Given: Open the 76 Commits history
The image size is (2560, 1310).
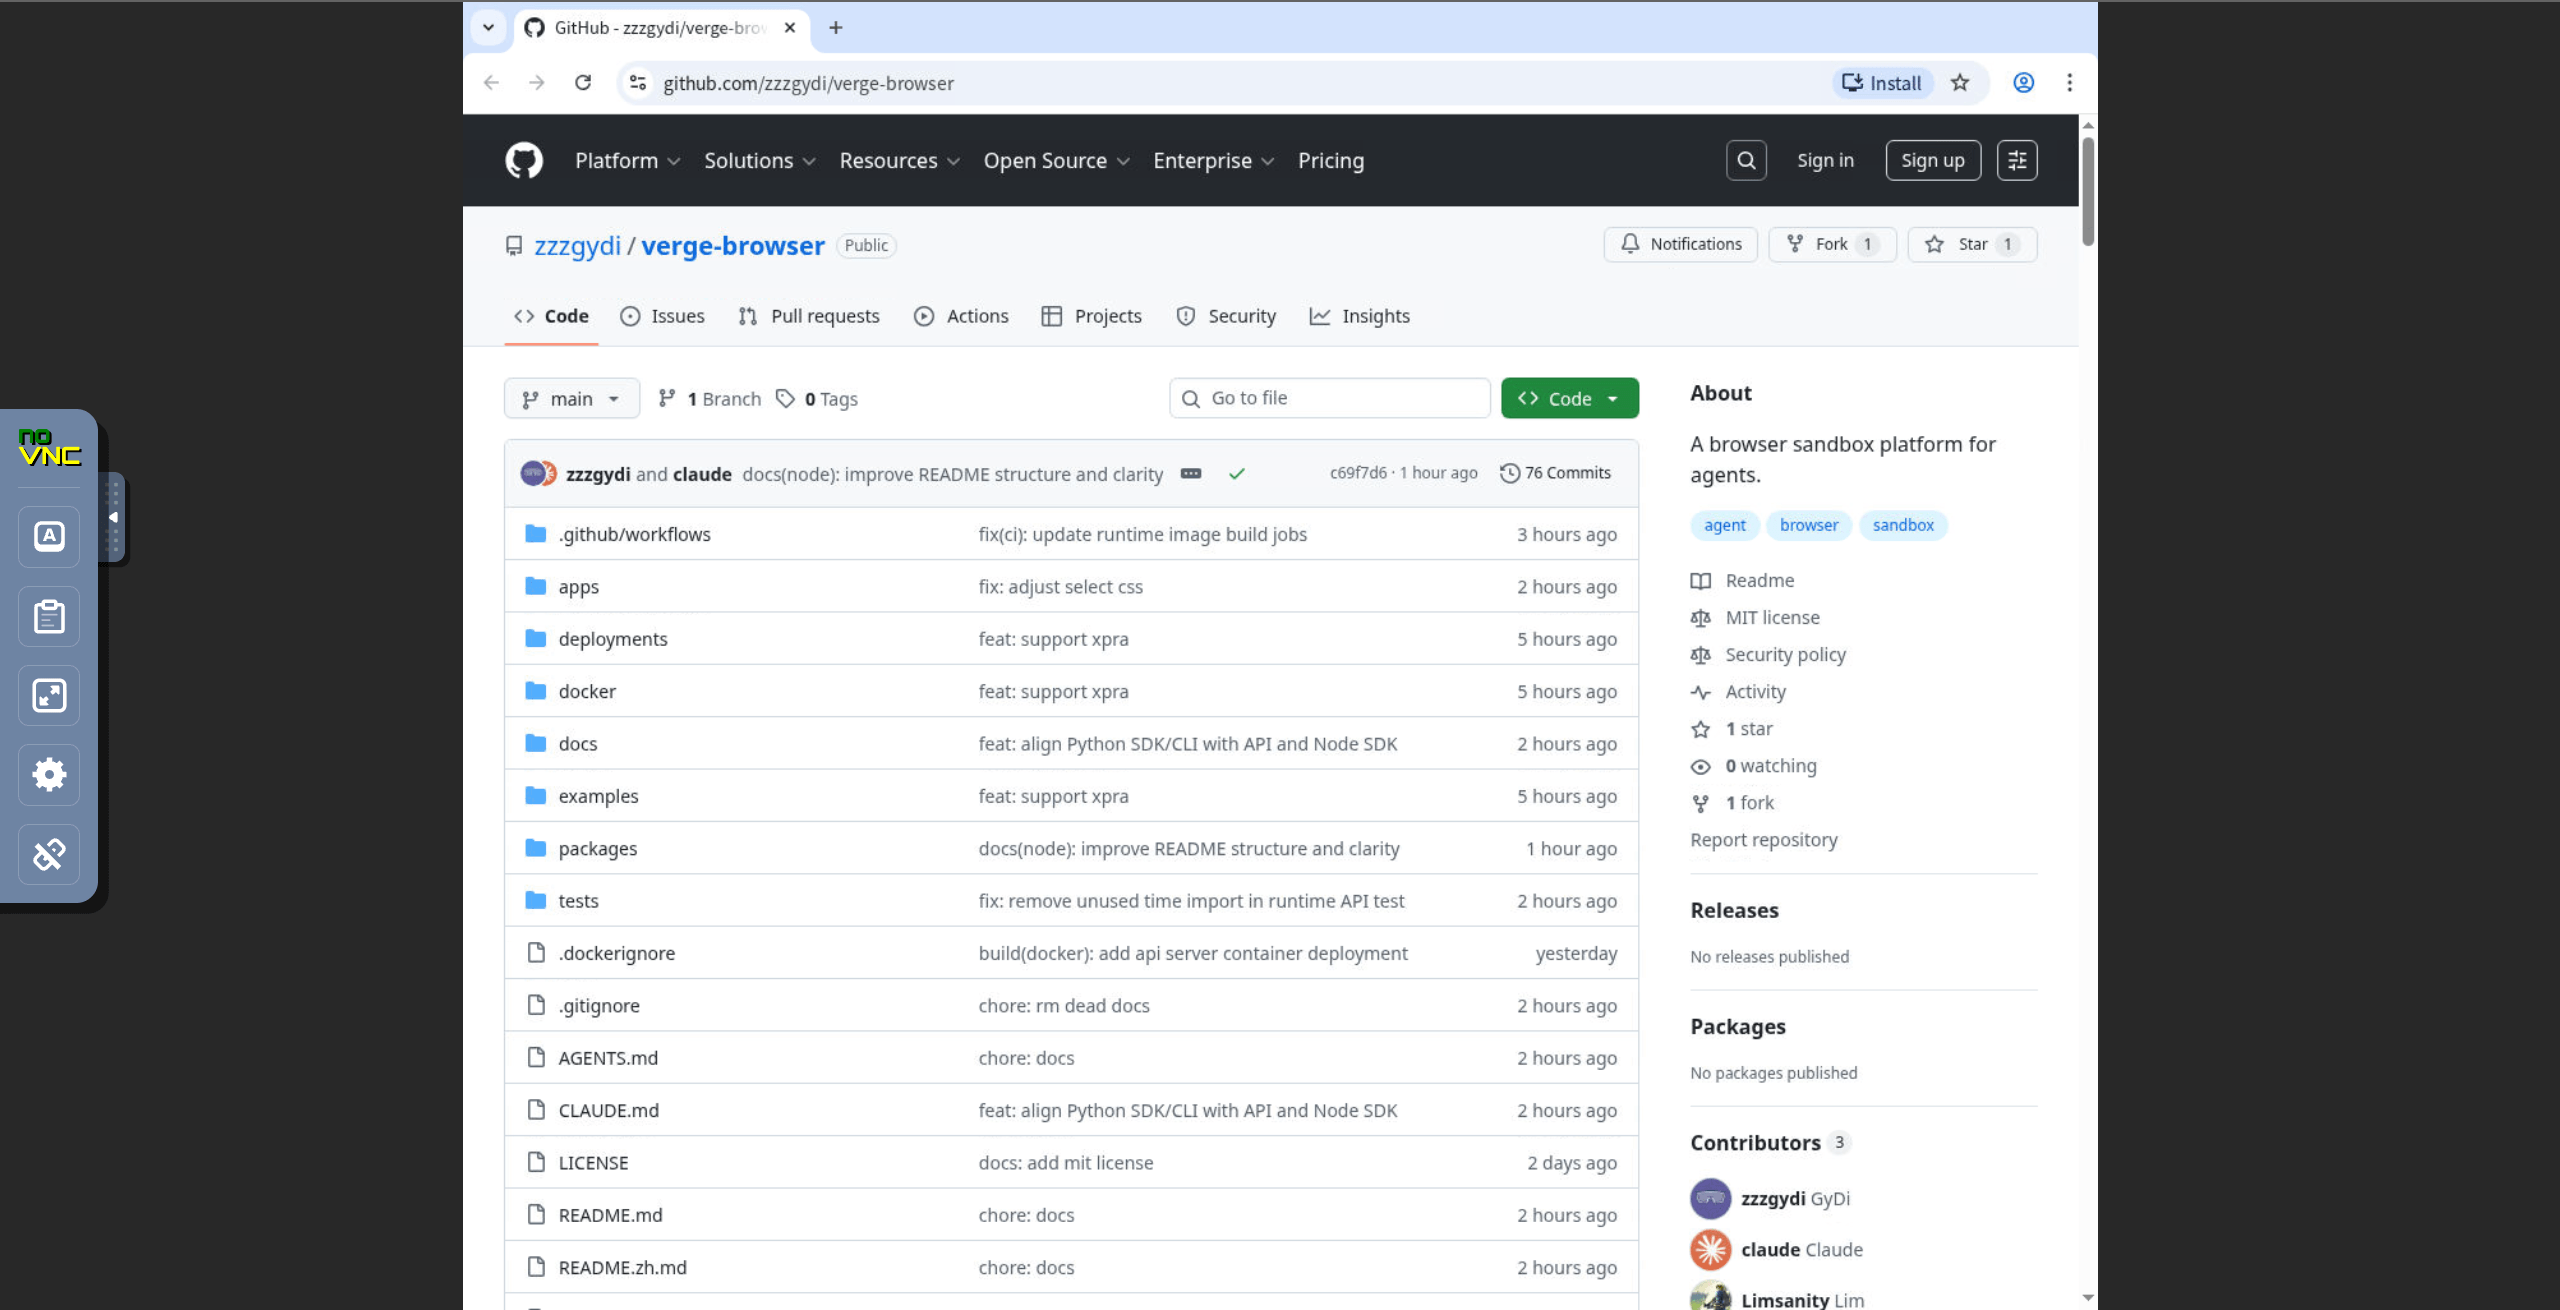Looking at the screenshot, I should pyautogui.click(x=1556, y=473).
